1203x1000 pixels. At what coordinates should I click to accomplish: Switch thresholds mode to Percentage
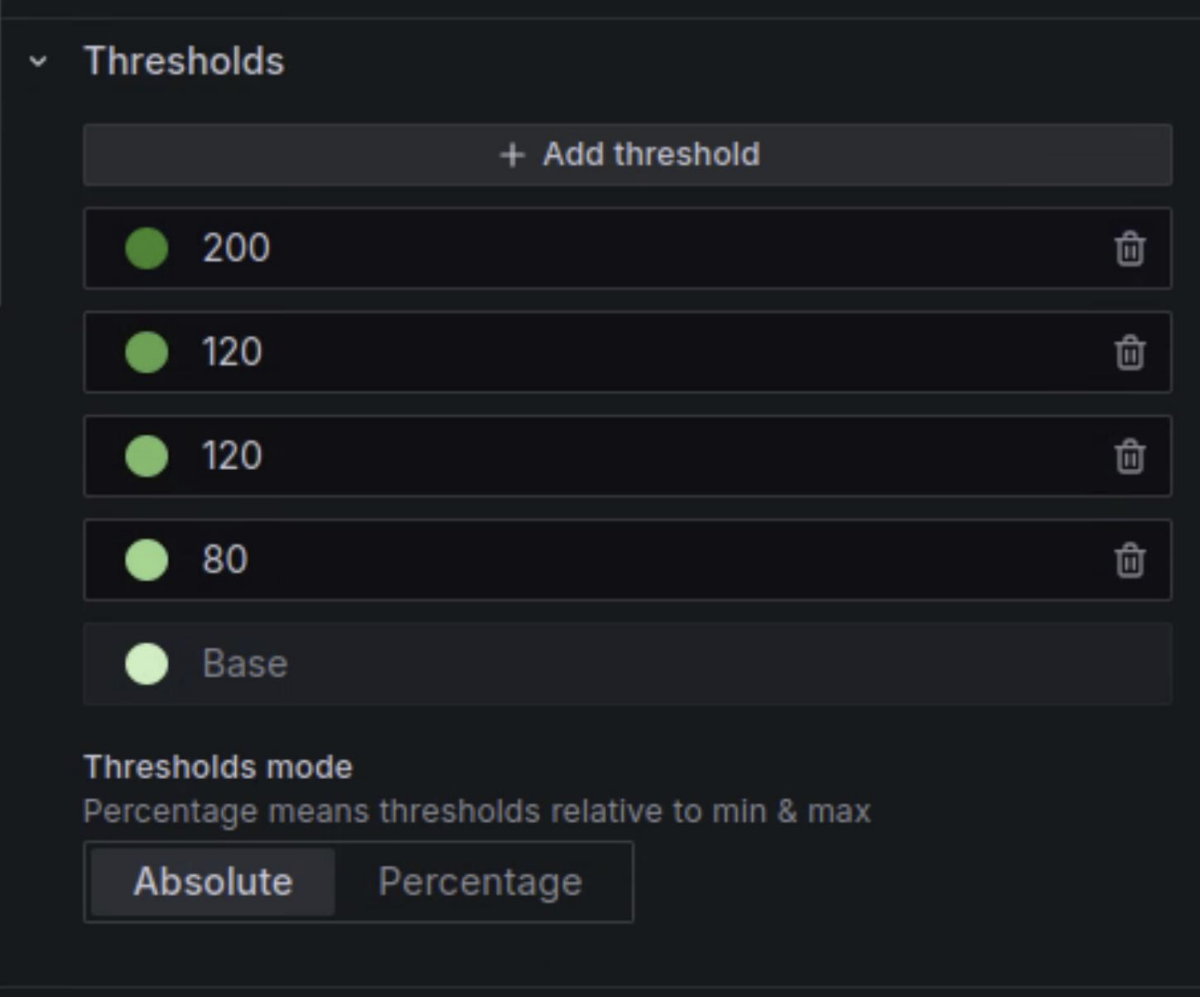pos(480,882)
